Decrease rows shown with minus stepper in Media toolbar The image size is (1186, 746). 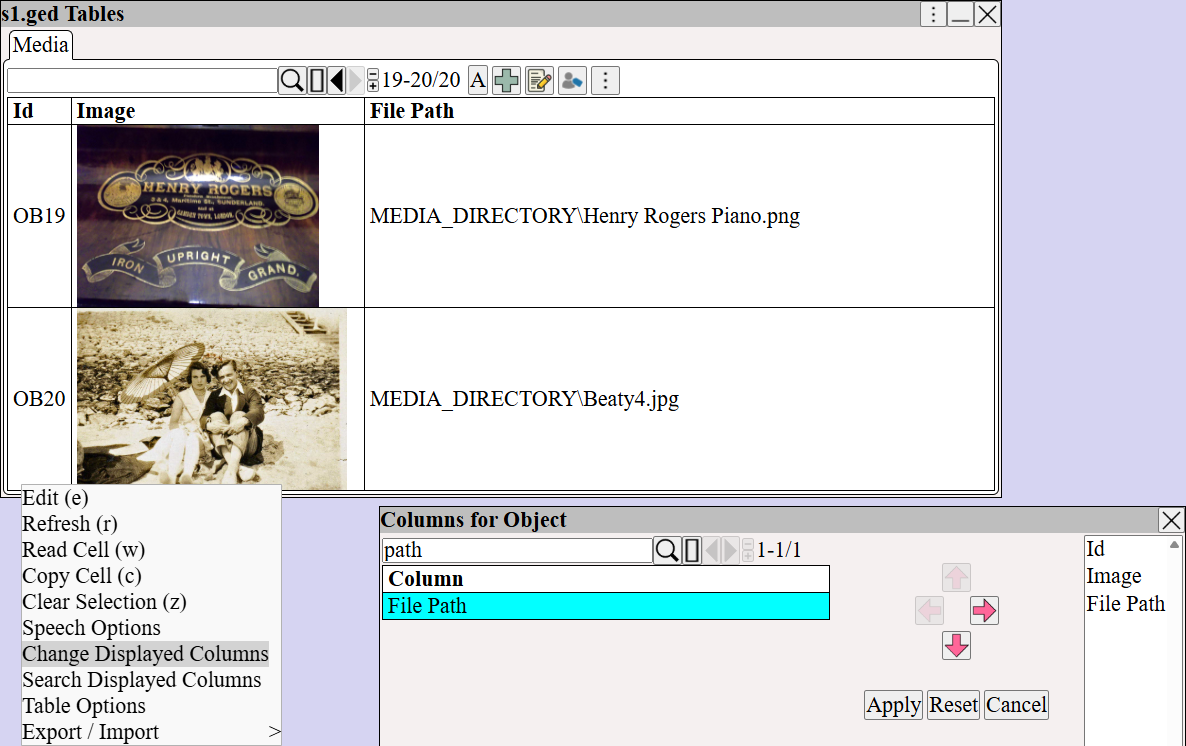pyautogui.click(x=372, y=74)
